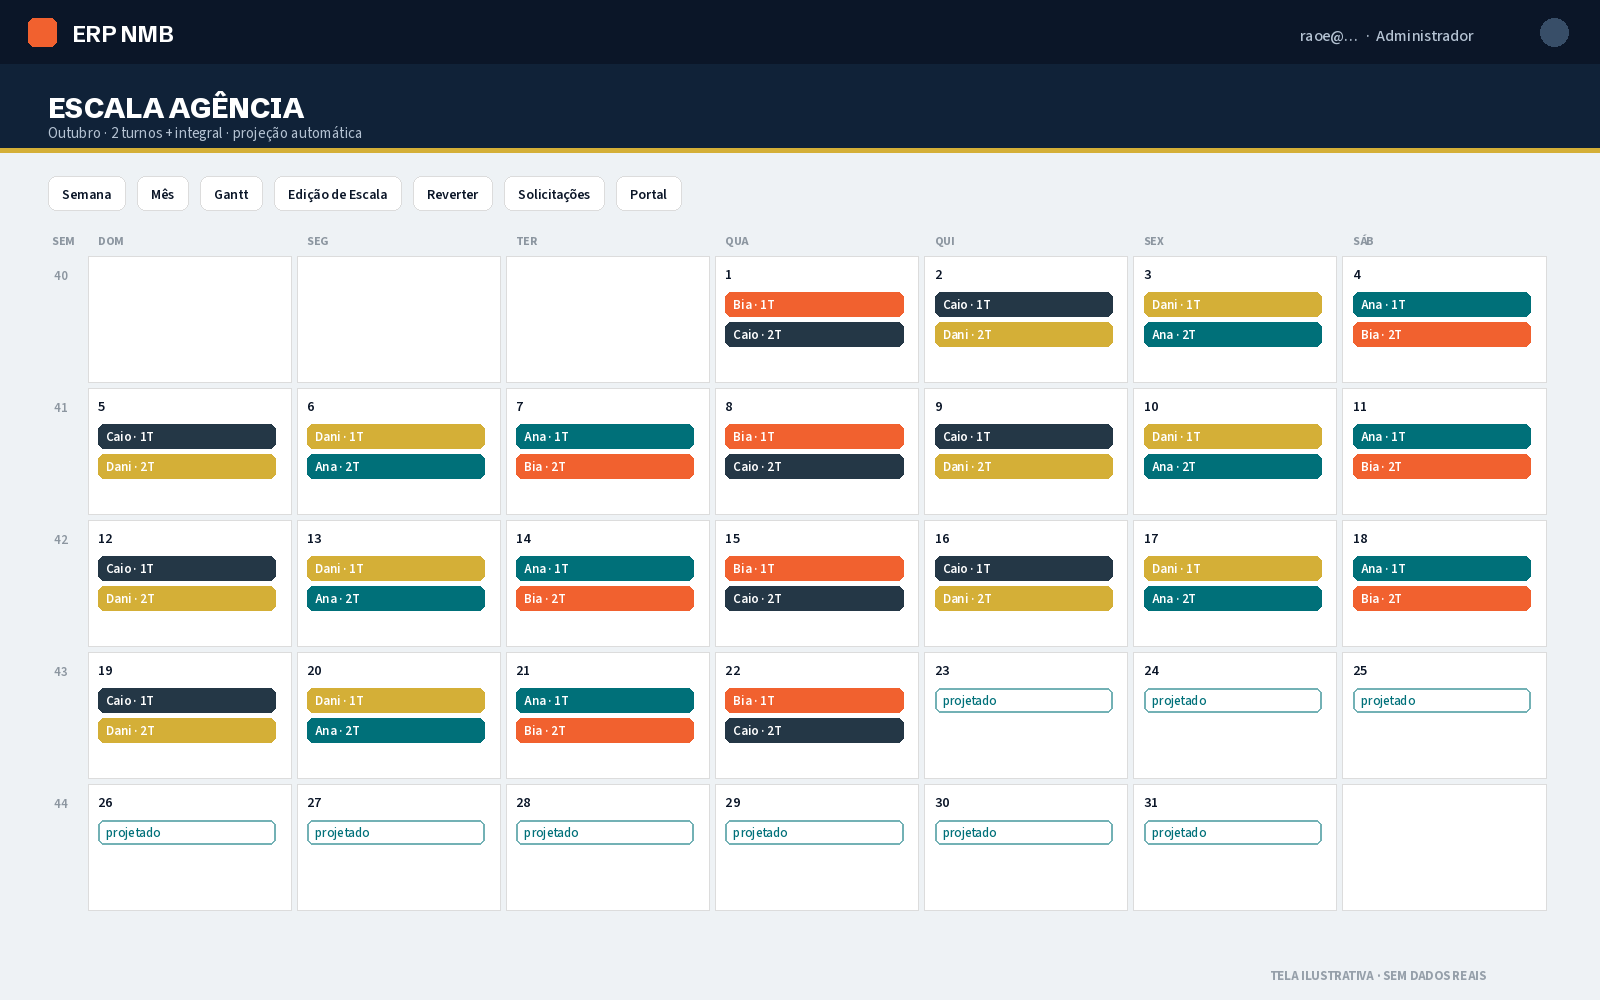
Task: Open the user avatar in the header
Action: (x=1554, y=33)
